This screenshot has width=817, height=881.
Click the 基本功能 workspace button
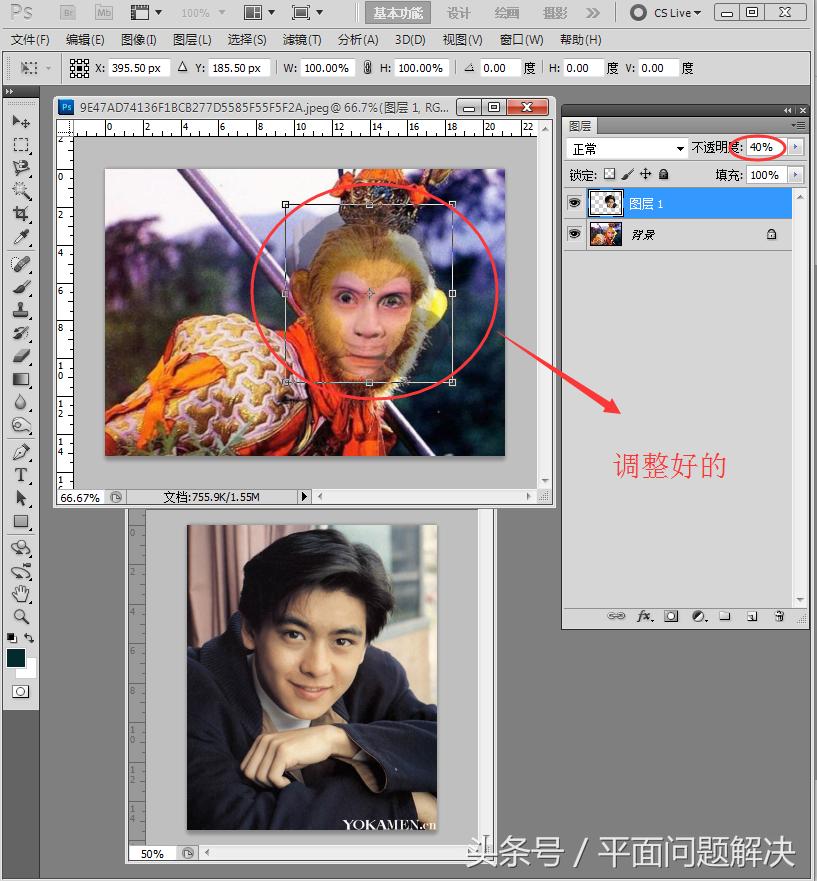(398, 13)
